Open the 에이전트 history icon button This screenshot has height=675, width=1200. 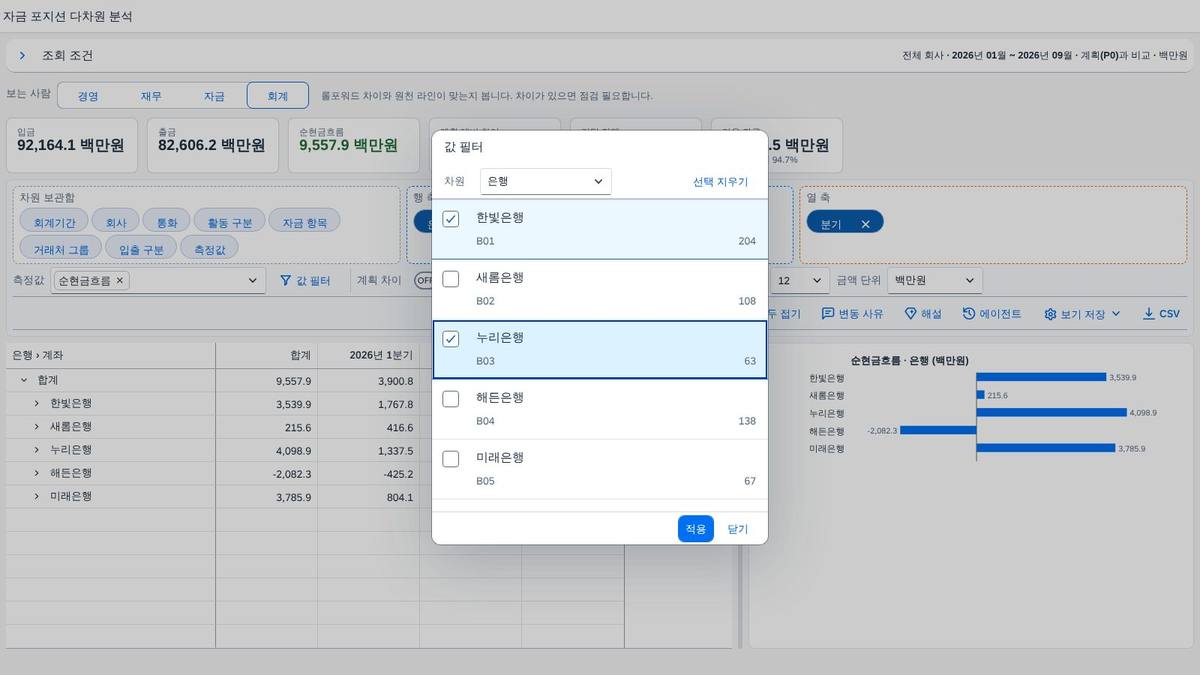[992, 314]
